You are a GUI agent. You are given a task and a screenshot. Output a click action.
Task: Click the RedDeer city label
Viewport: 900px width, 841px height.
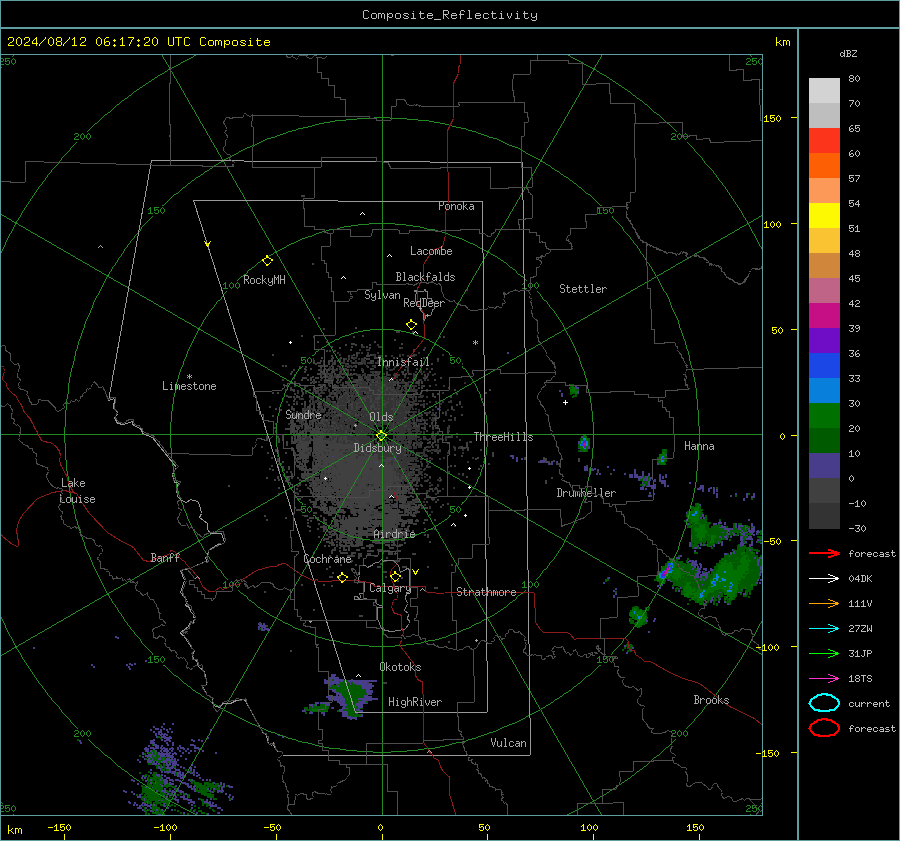[x=424, y=303]
